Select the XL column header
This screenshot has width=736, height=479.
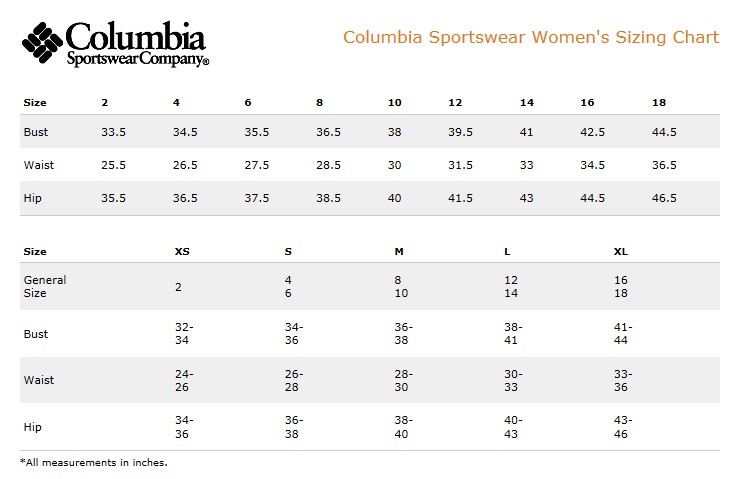tap(621, 251)
